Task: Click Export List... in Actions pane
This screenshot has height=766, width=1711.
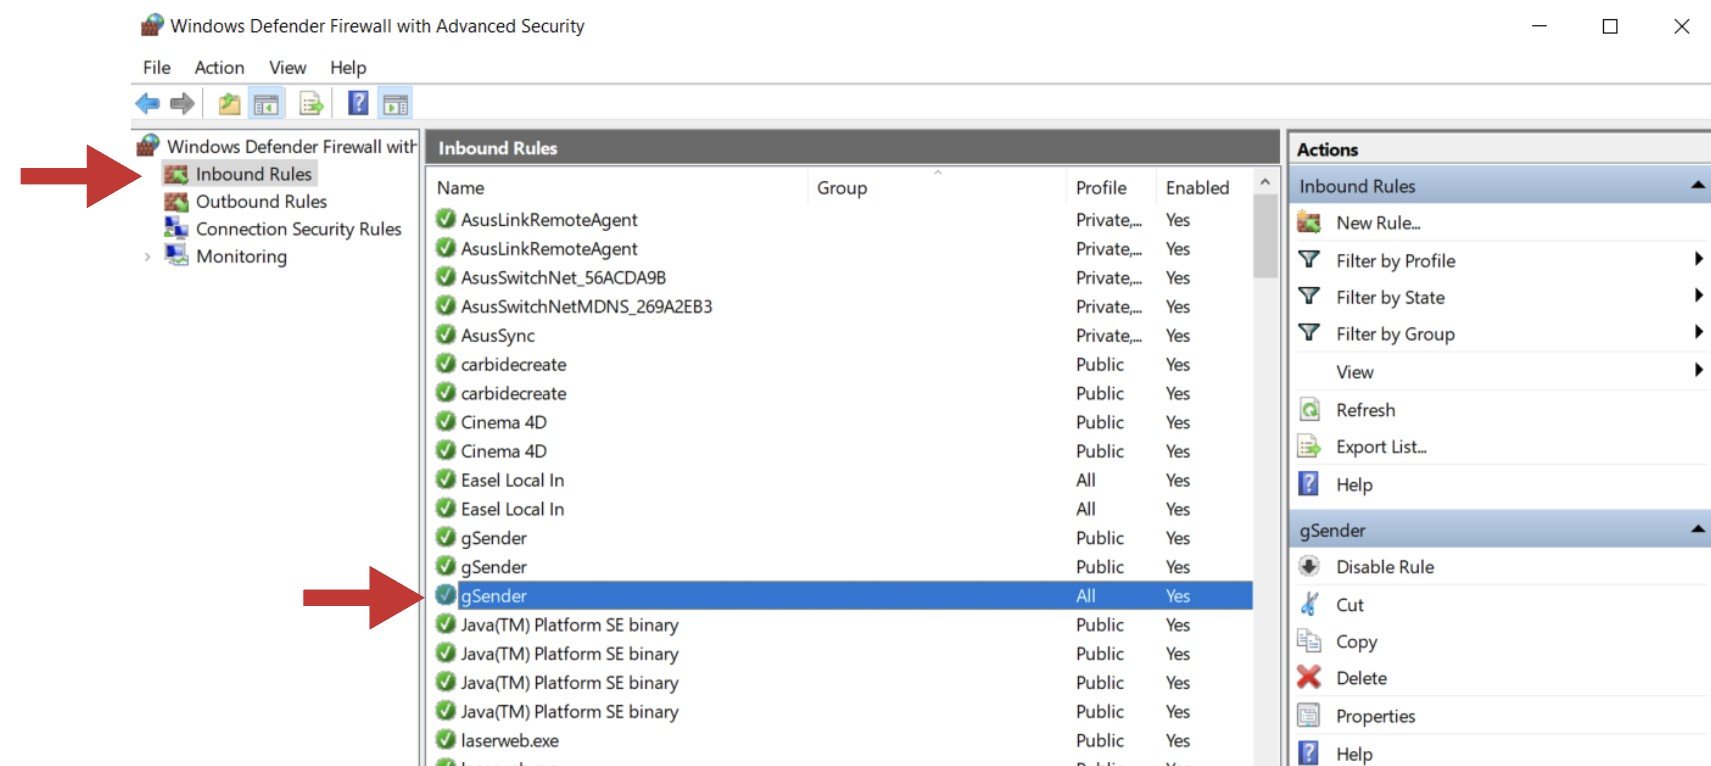Action: point(1381,447)
